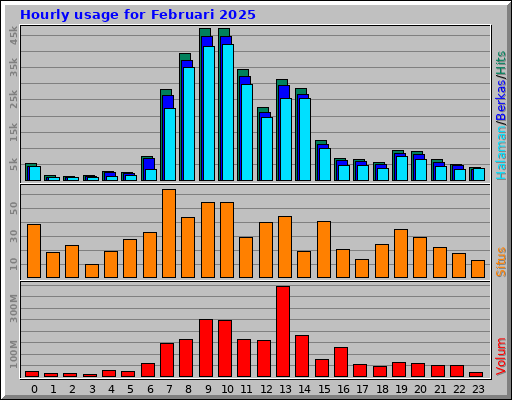The image size is (512, 400).
Task: Select the cyan Halaman bar for hour 10
Action: click(x=228, y=112)
